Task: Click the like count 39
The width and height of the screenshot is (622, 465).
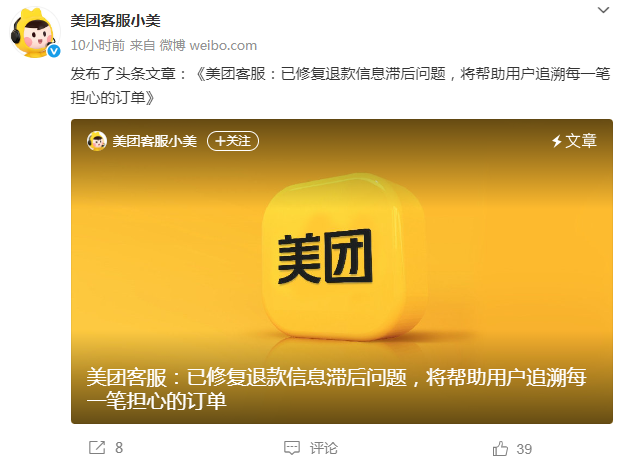Action: pos(524,449)
